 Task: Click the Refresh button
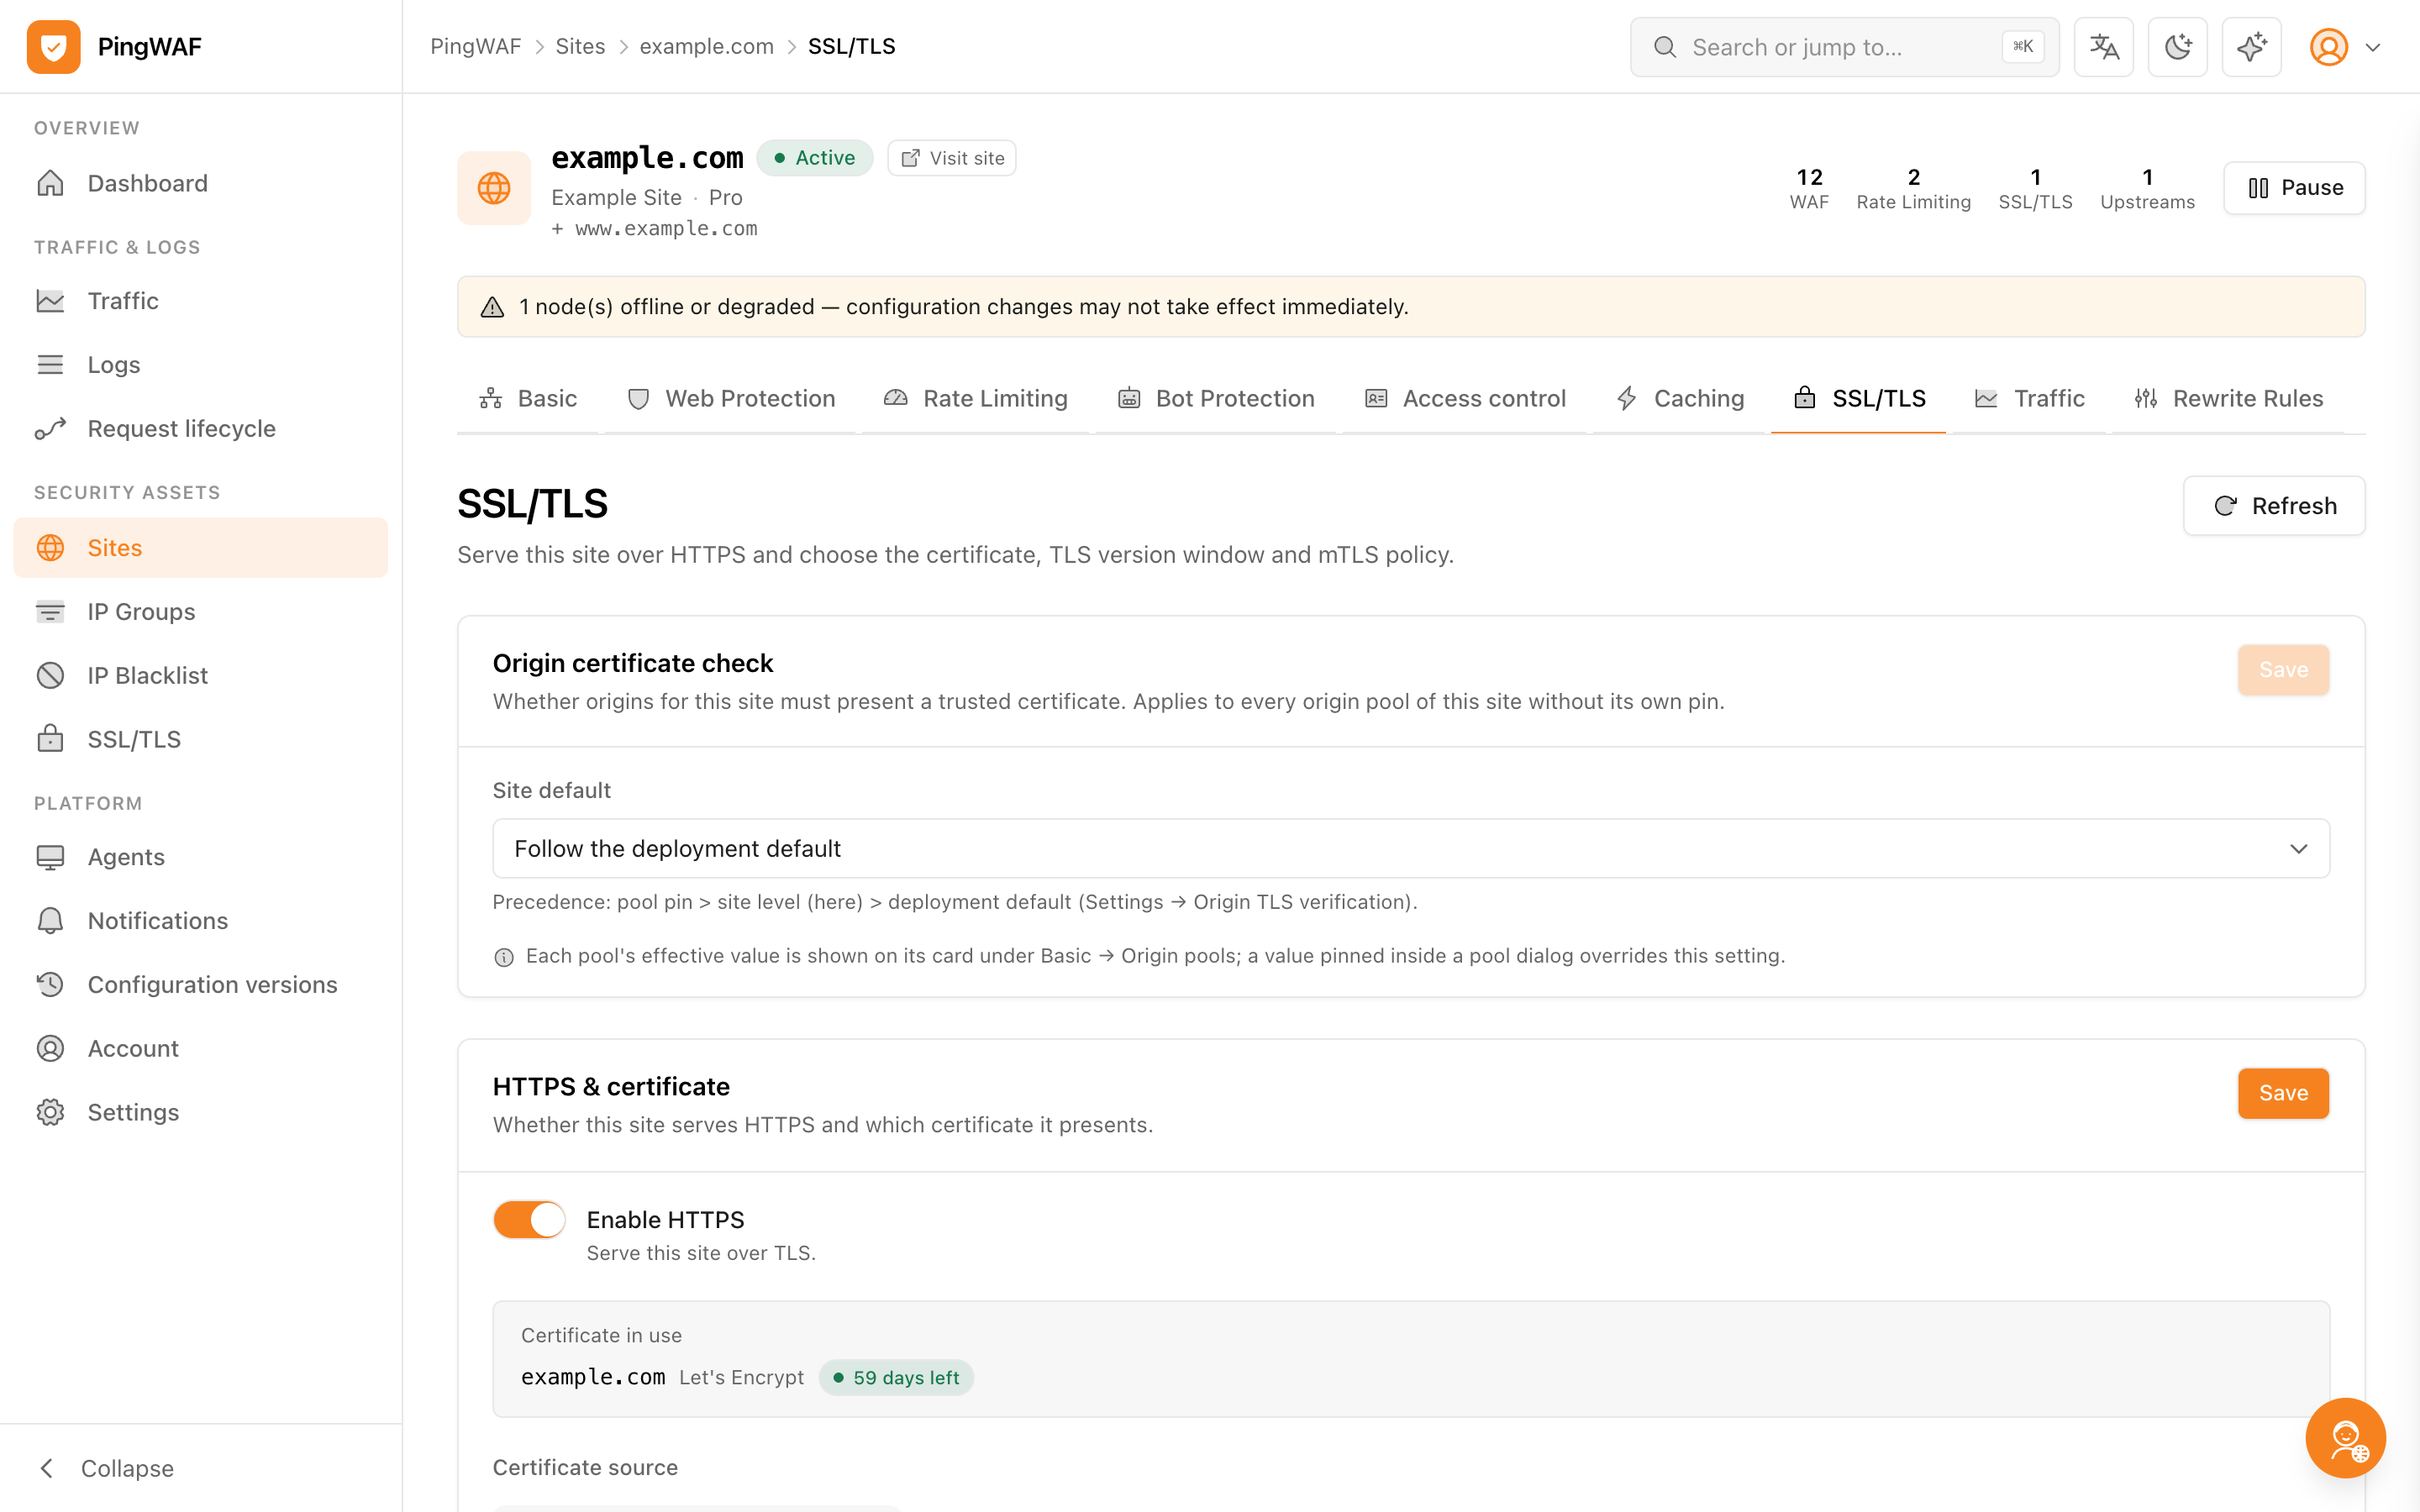[2274, 506]
